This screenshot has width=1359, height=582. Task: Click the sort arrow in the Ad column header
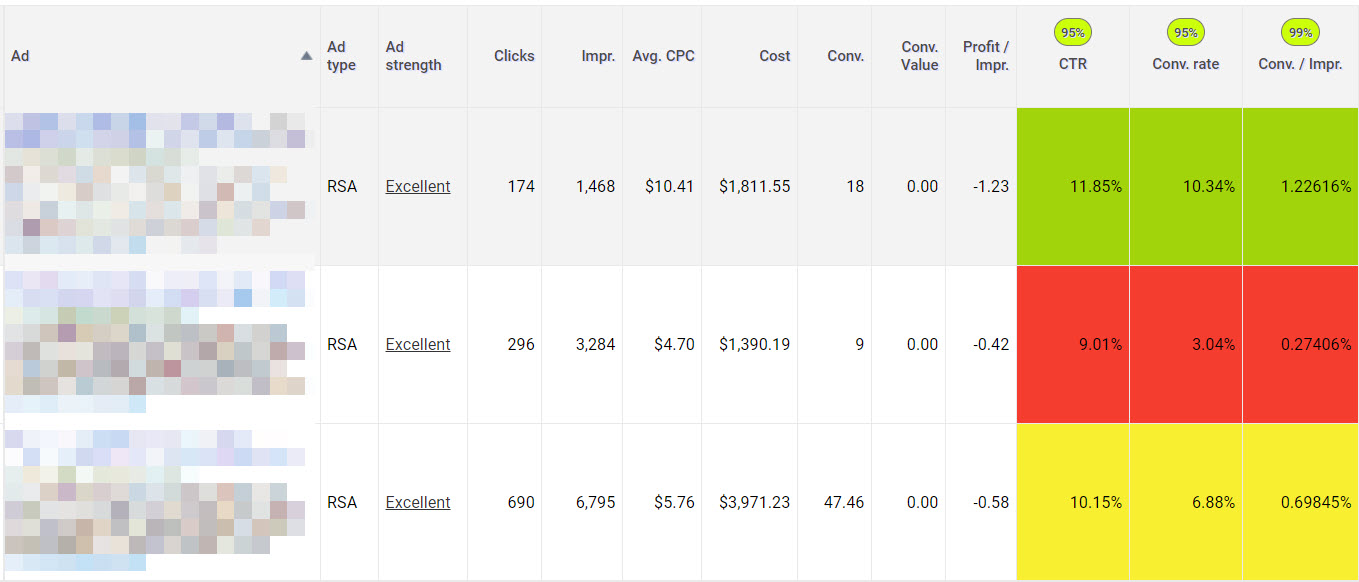(x=306, y=56)
